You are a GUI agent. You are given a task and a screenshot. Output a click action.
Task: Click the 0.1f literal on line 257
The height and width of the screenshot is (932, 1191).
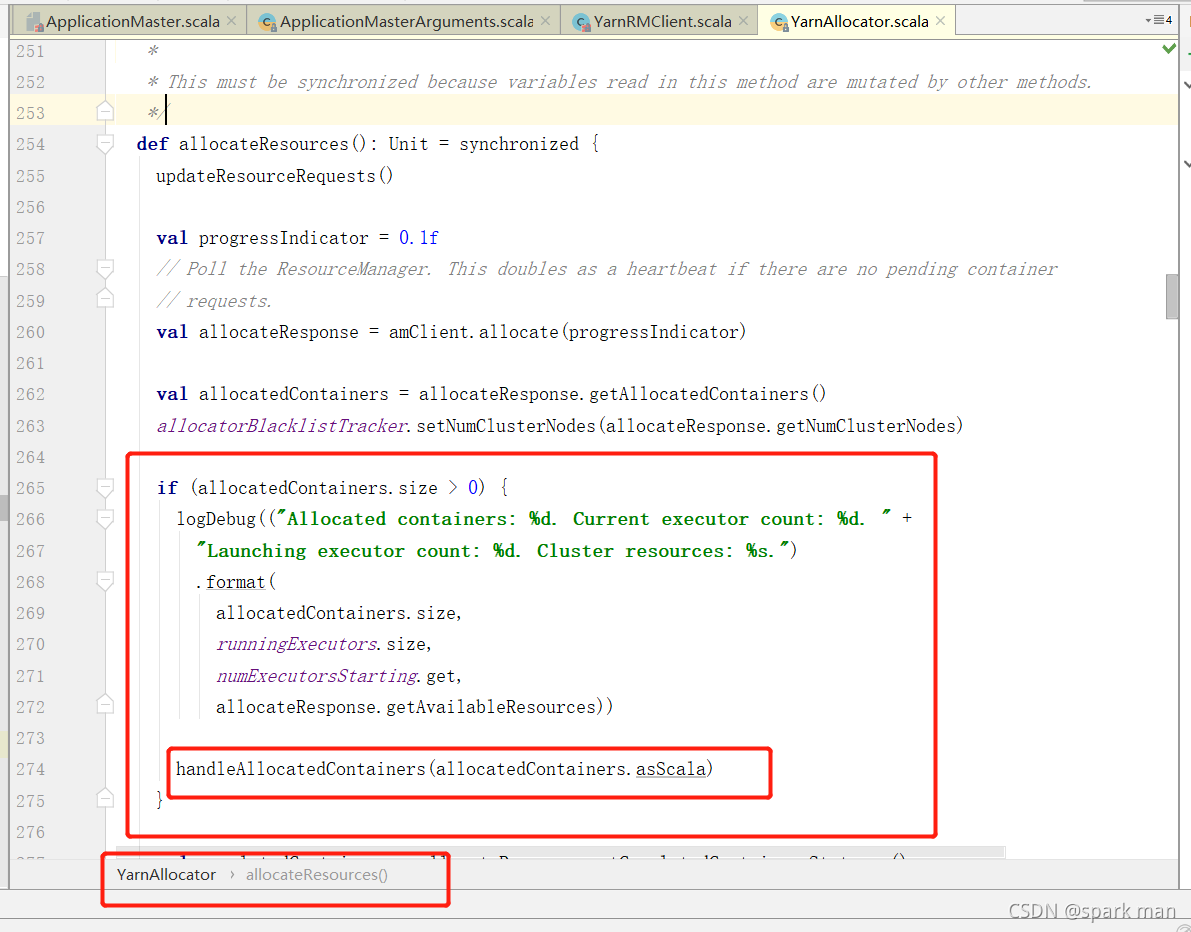tap(419, 239)
